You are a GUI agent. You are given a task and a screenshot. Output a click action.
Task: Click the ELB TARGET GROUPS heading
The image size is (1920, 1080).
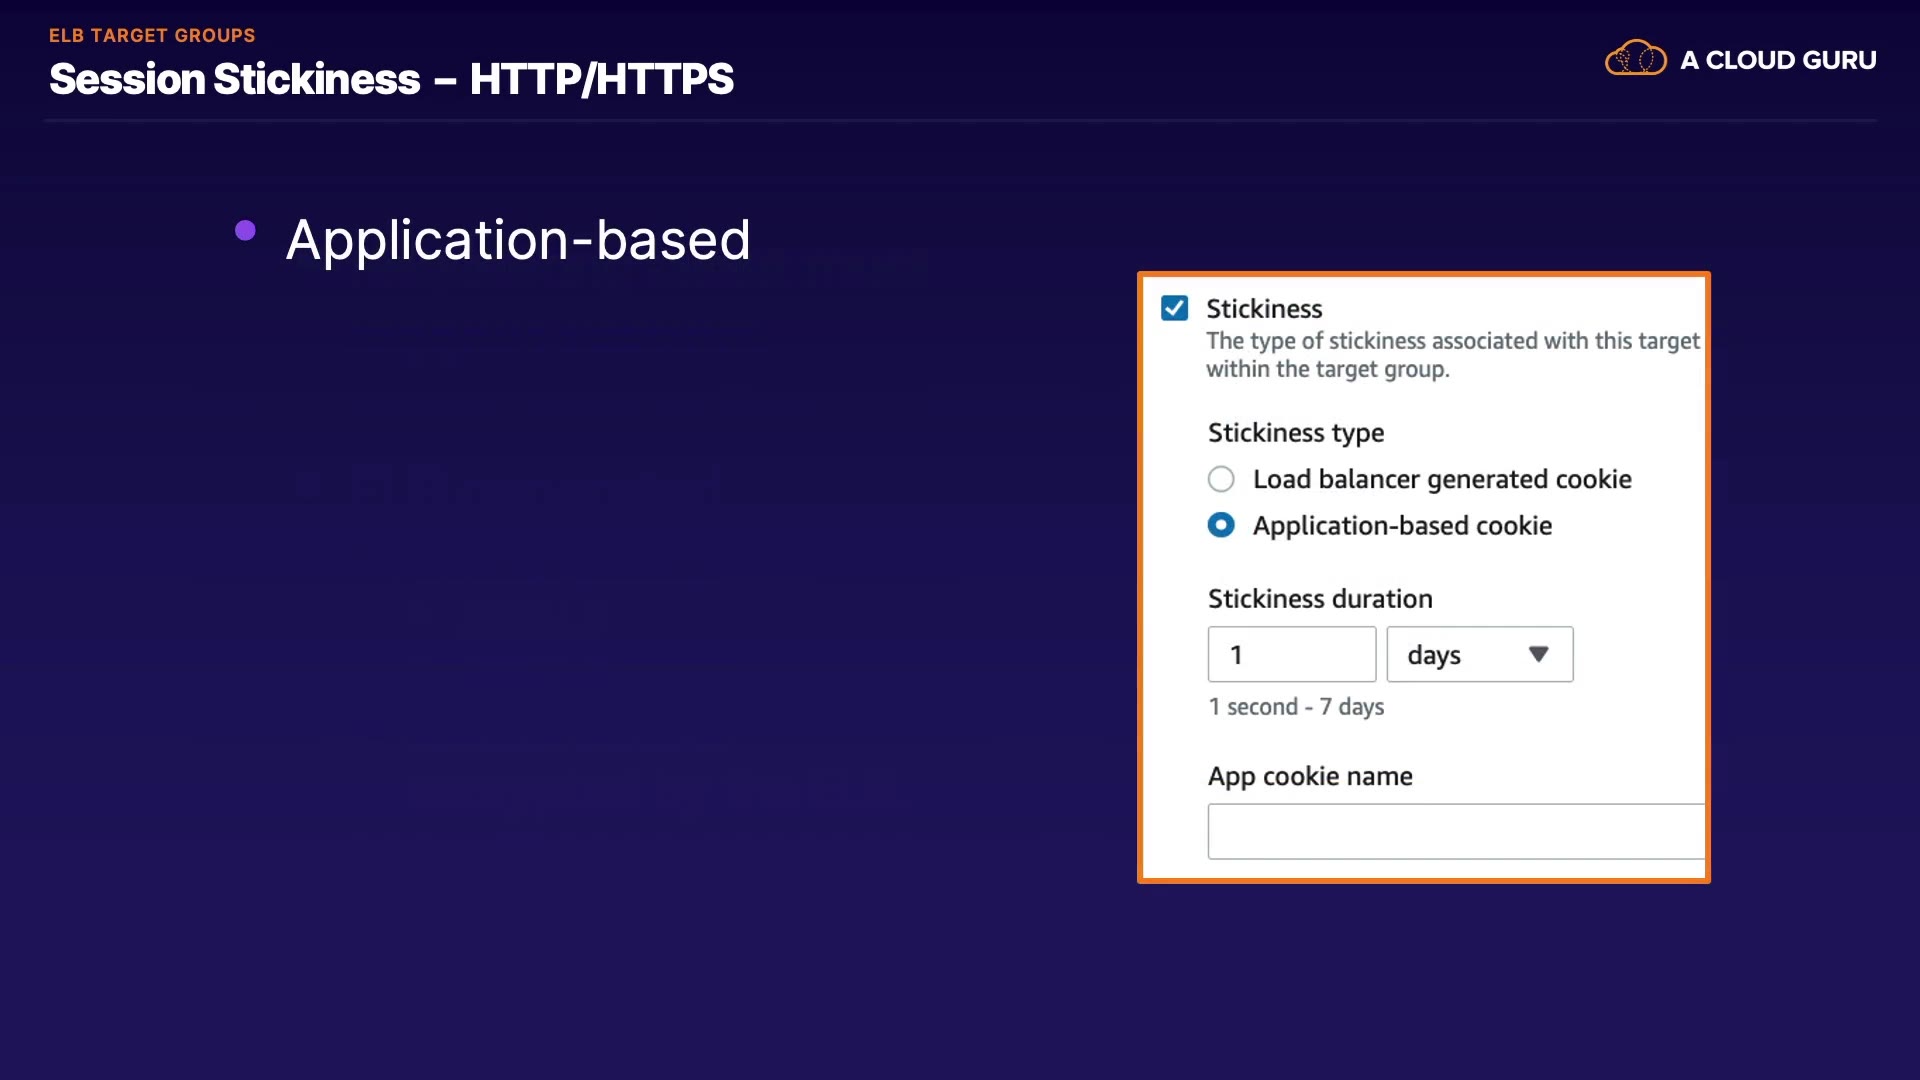tap(152, 36)
